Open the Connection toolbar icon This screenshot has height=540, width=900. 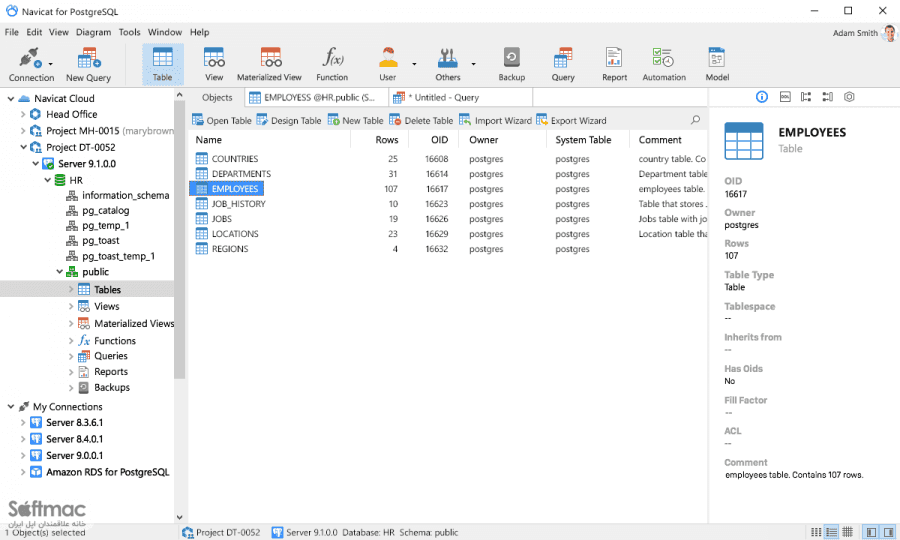[x=30, y=64]
